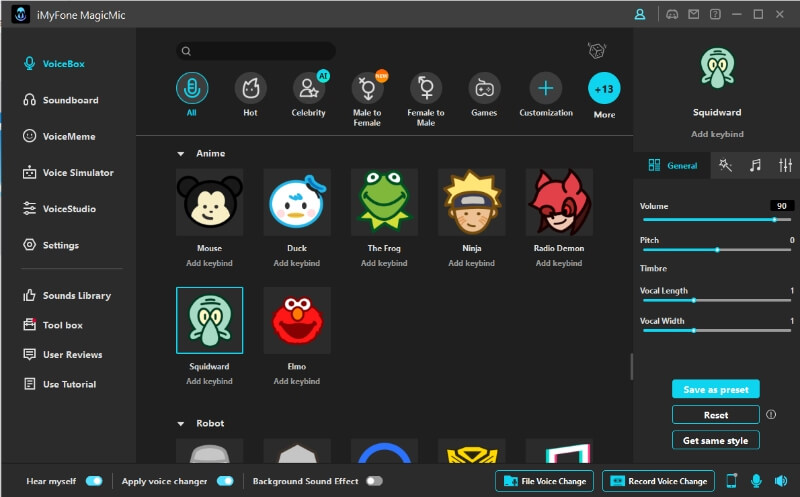Open Use Tutorial from the sidebar
This screenshot has height=497, width=800.
[x=60, y=384]
